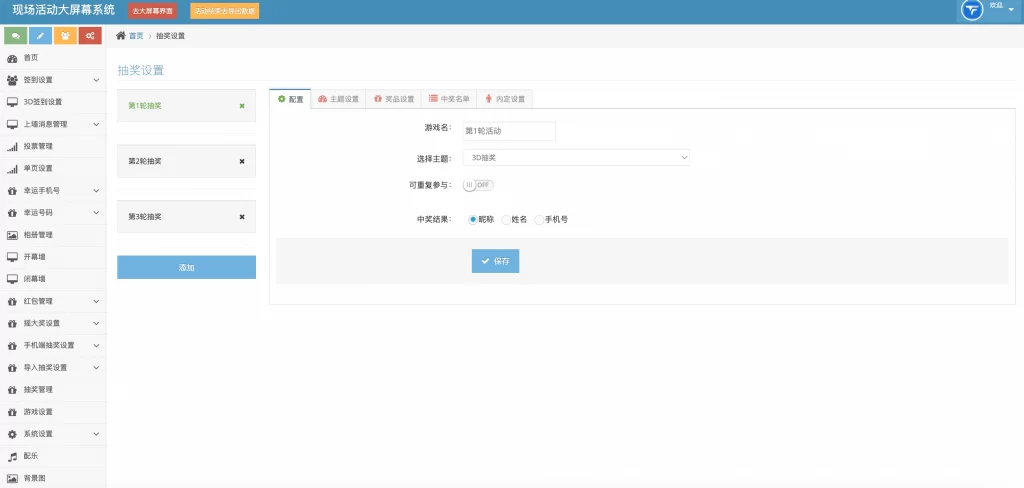Click the blue pencil edit shortcut button

click(x=40, y=36)
